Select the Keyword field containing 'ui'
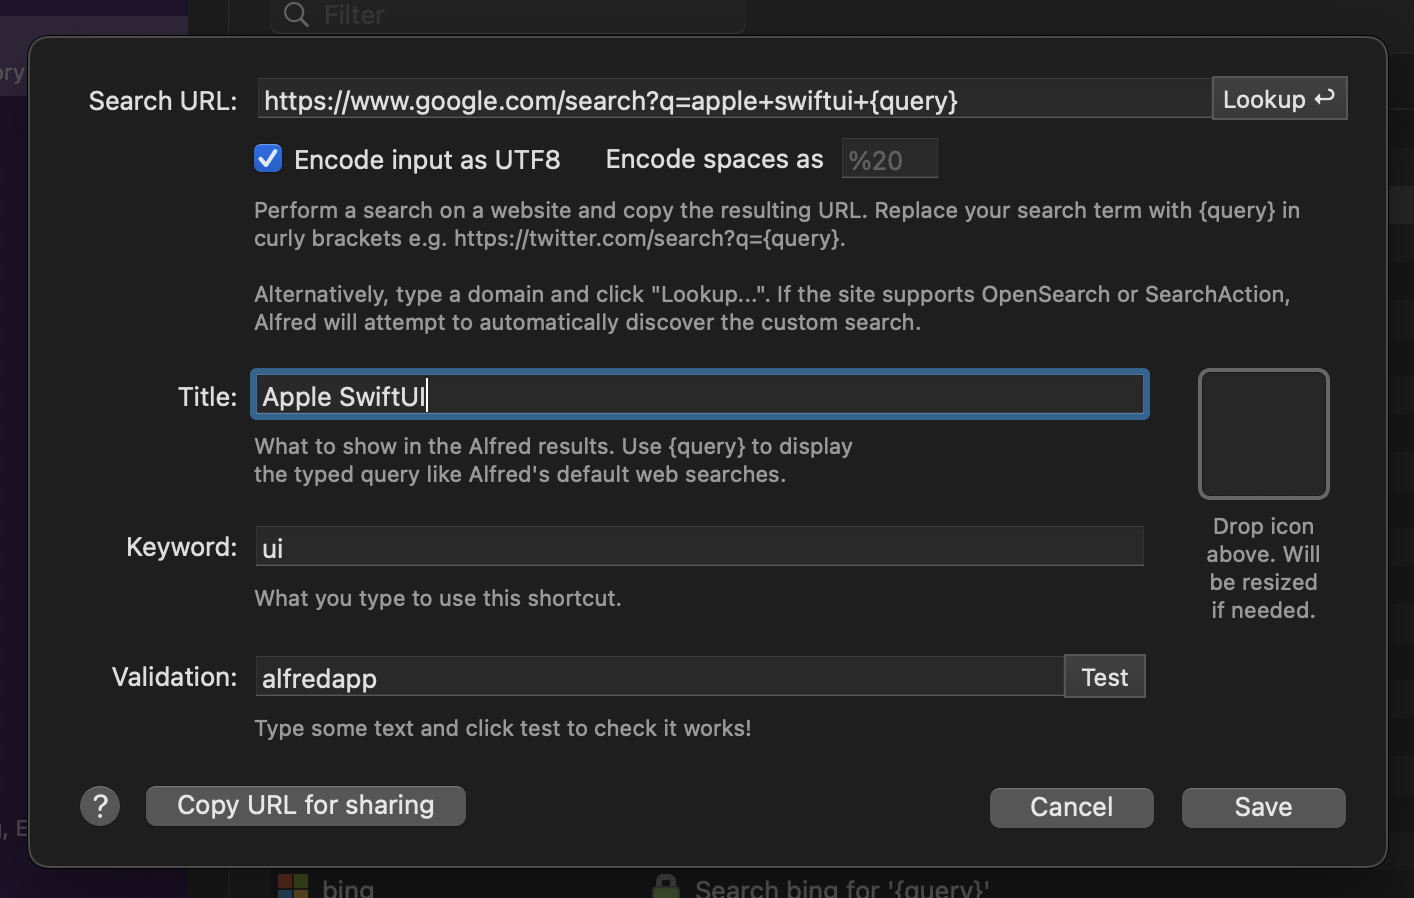This screenshot has height=898, width=1414. [x=699, y=546]
